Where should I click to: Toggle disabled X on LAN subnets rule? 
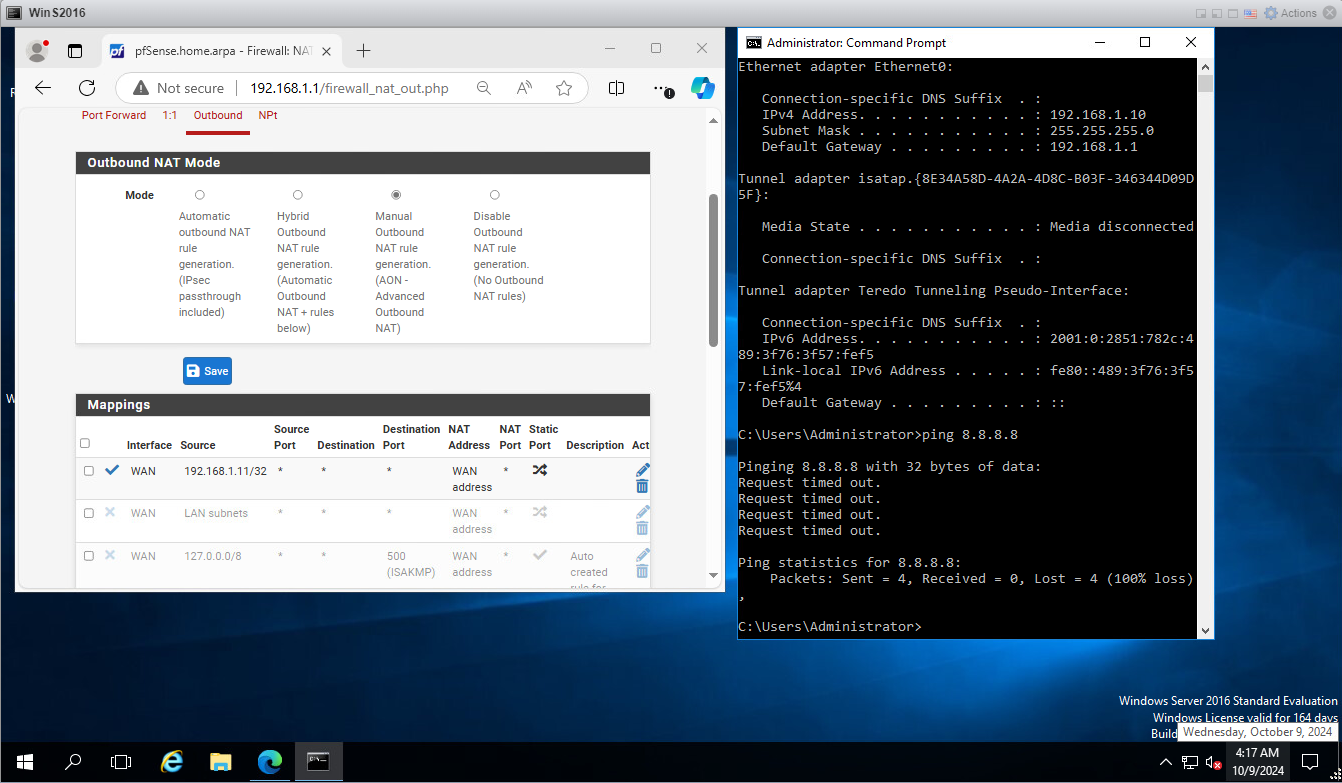click(x=110, y=512)
